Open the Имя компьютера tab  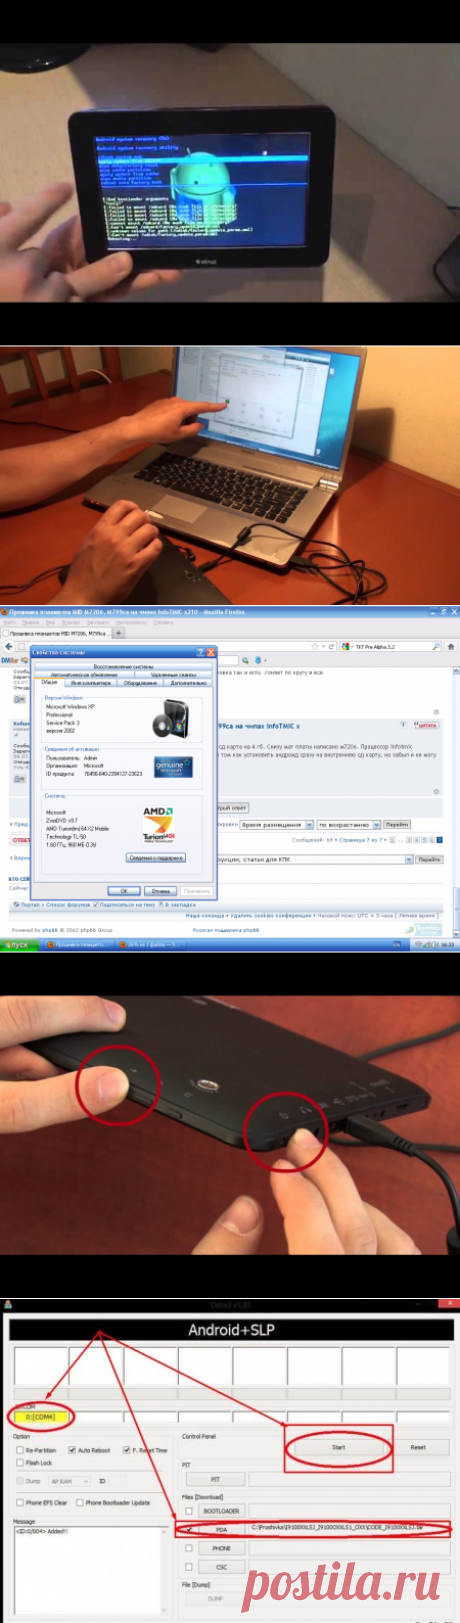pyautogui.click(x=90, y=683)
